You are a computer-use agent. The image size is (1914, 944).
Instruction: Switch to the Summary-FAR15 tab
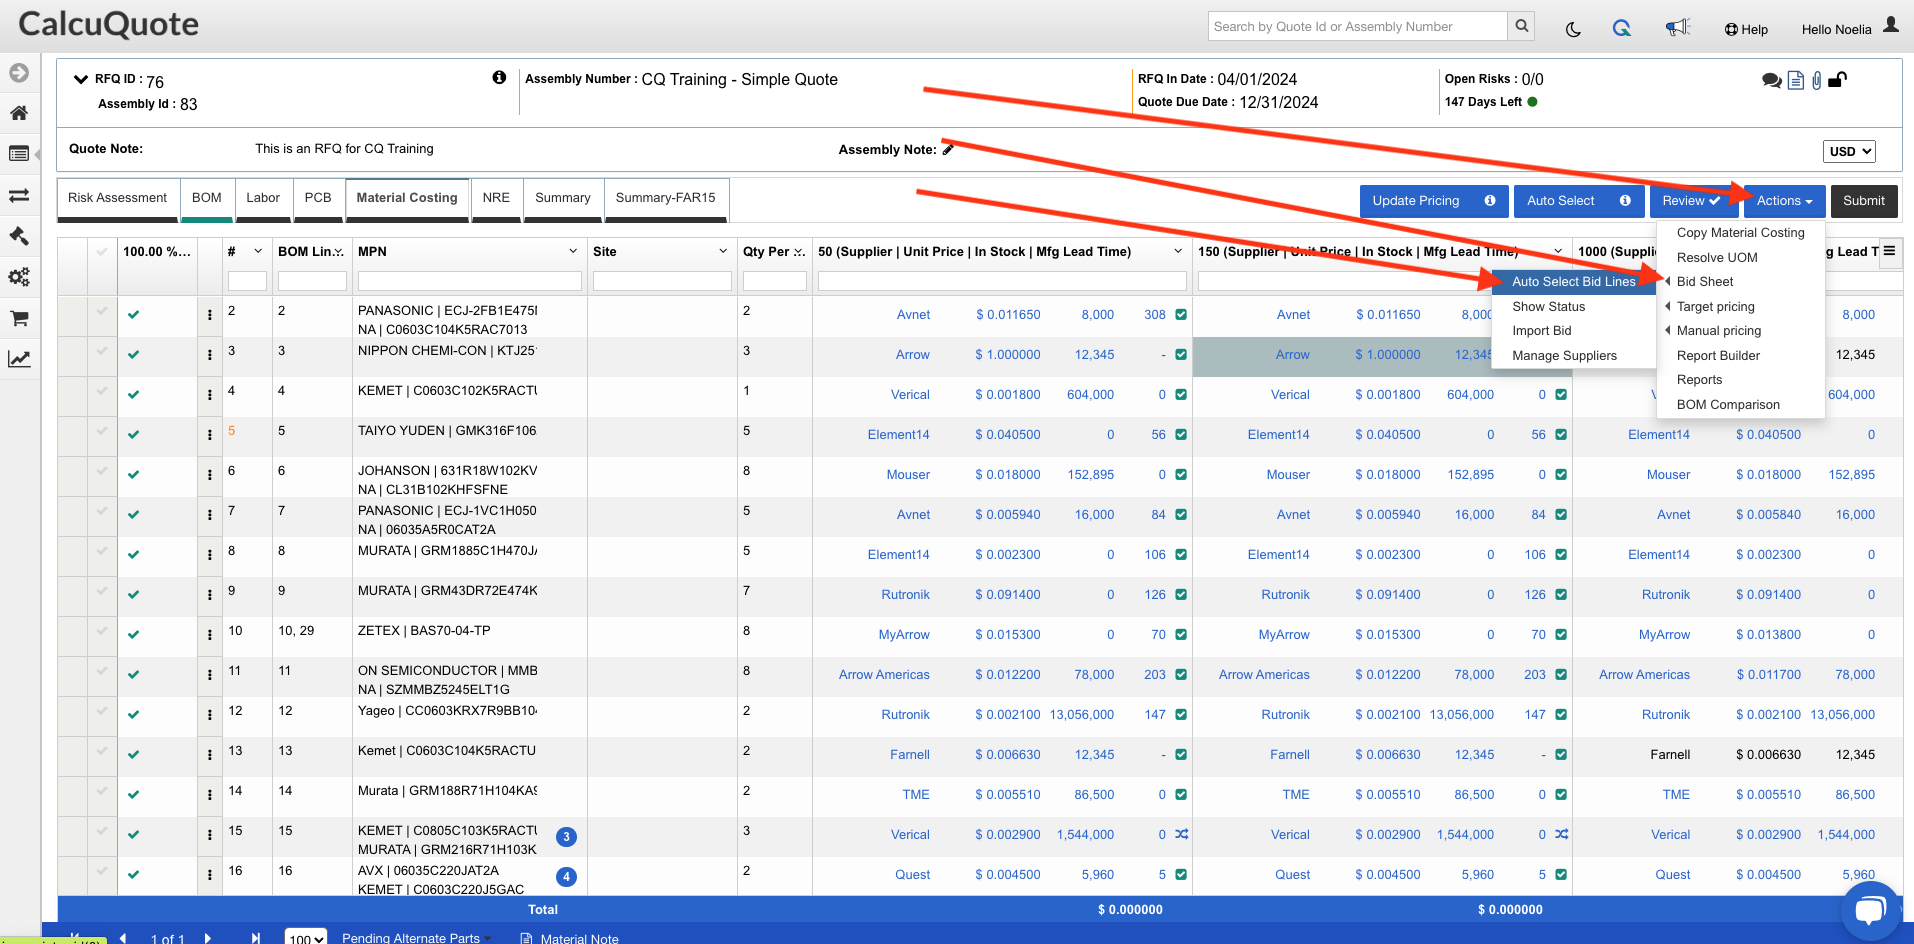(666, 198)
